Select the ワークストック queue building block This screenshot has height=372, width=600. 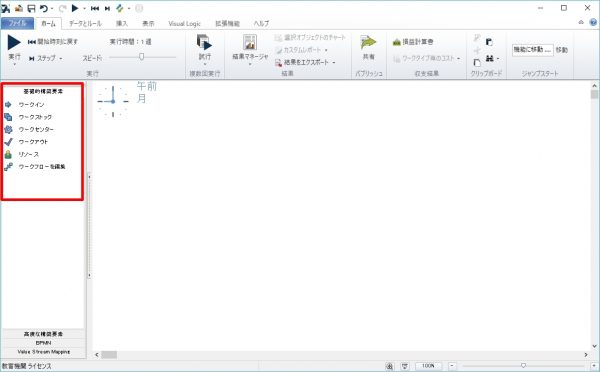(x=8, y=117)
